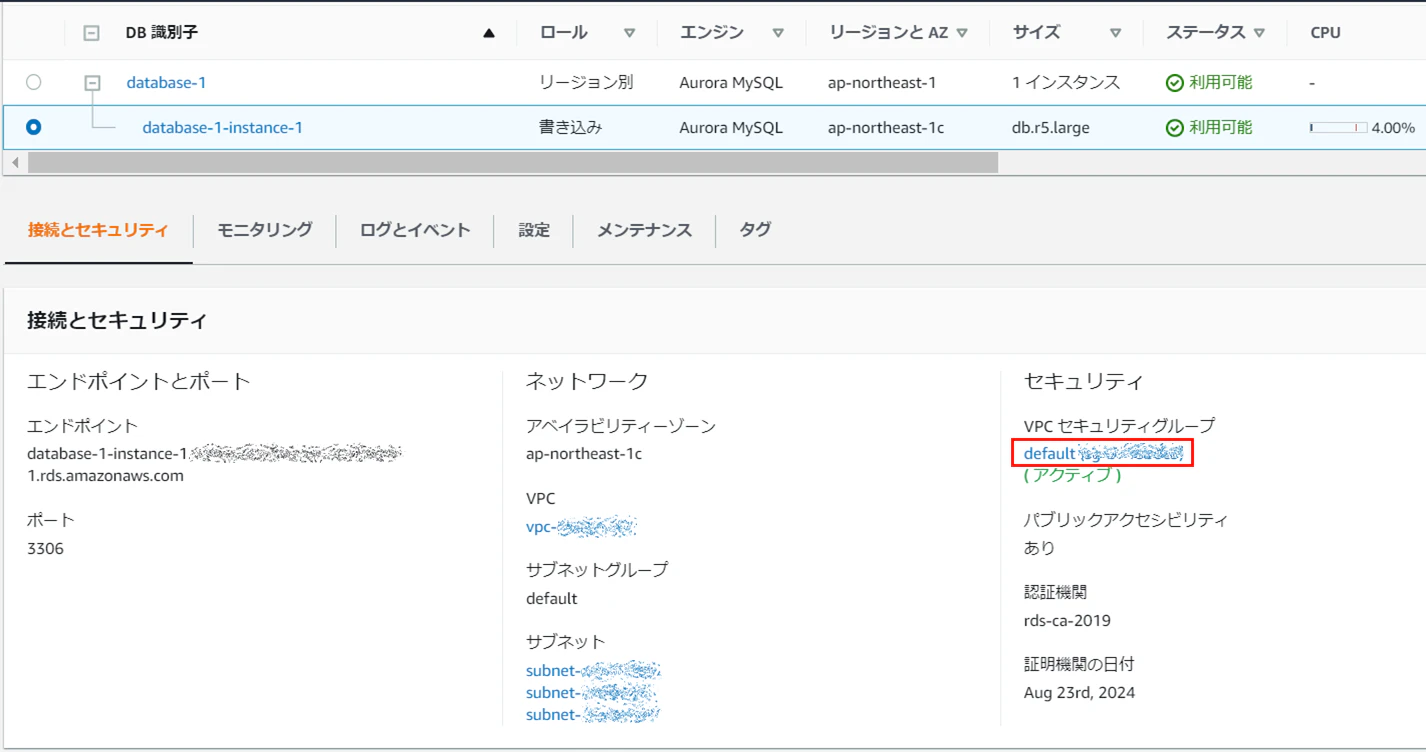Switch to the メンテナンス tab
This screenshot has width=1426, height=752.
click(x=644, y=230)
